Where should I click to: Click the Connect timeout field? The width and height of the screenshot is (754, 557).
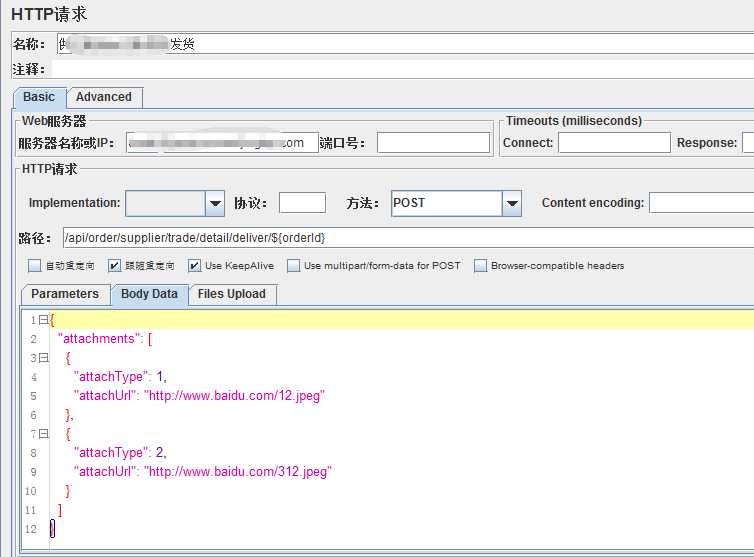tap(614, 143)
